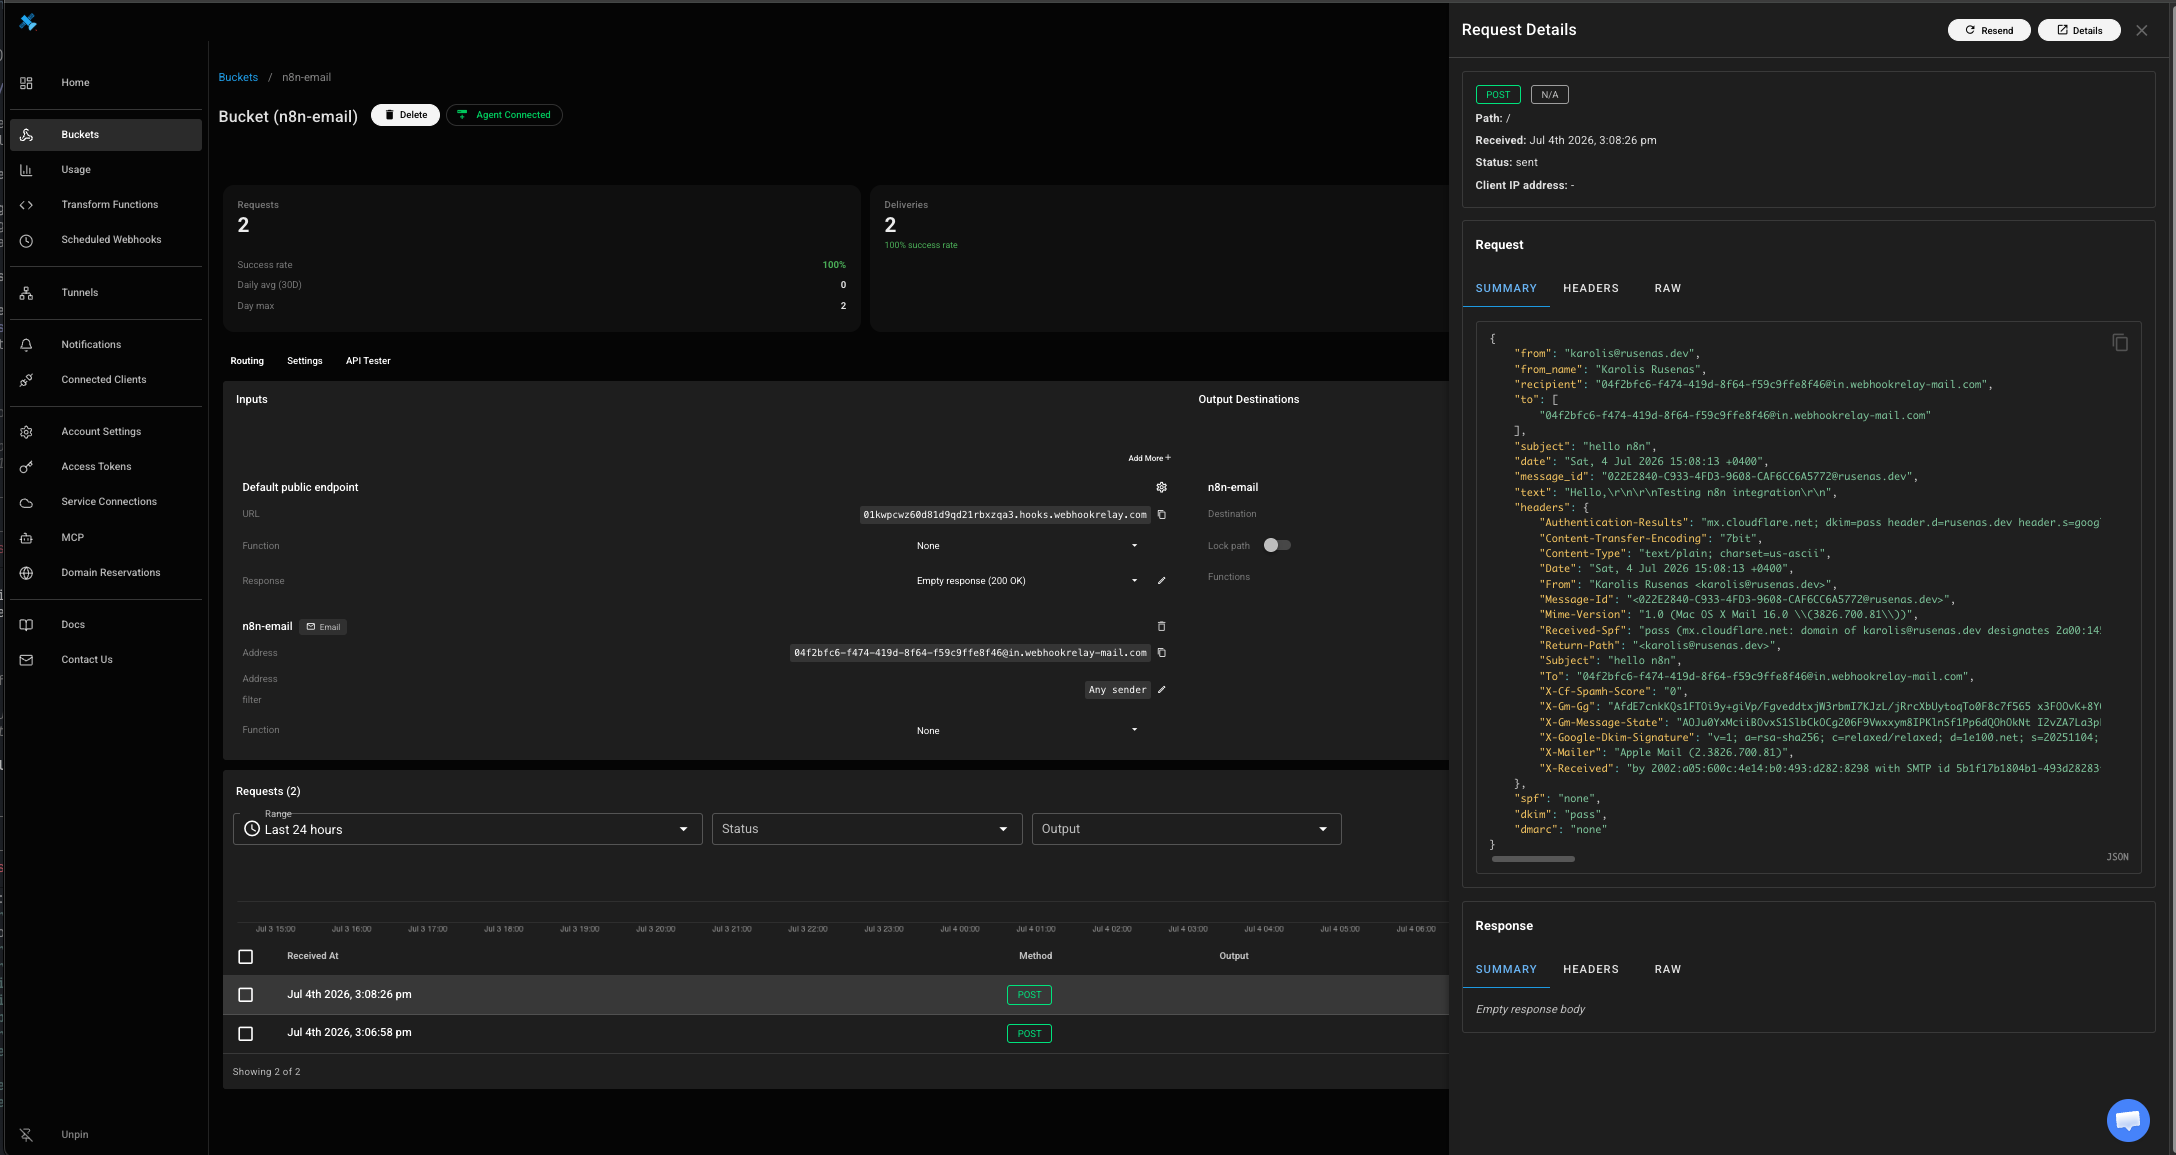The image size is (2176, 1155).
Task: Edit the Any sender address filter
Action: (x=1161, y=690)
